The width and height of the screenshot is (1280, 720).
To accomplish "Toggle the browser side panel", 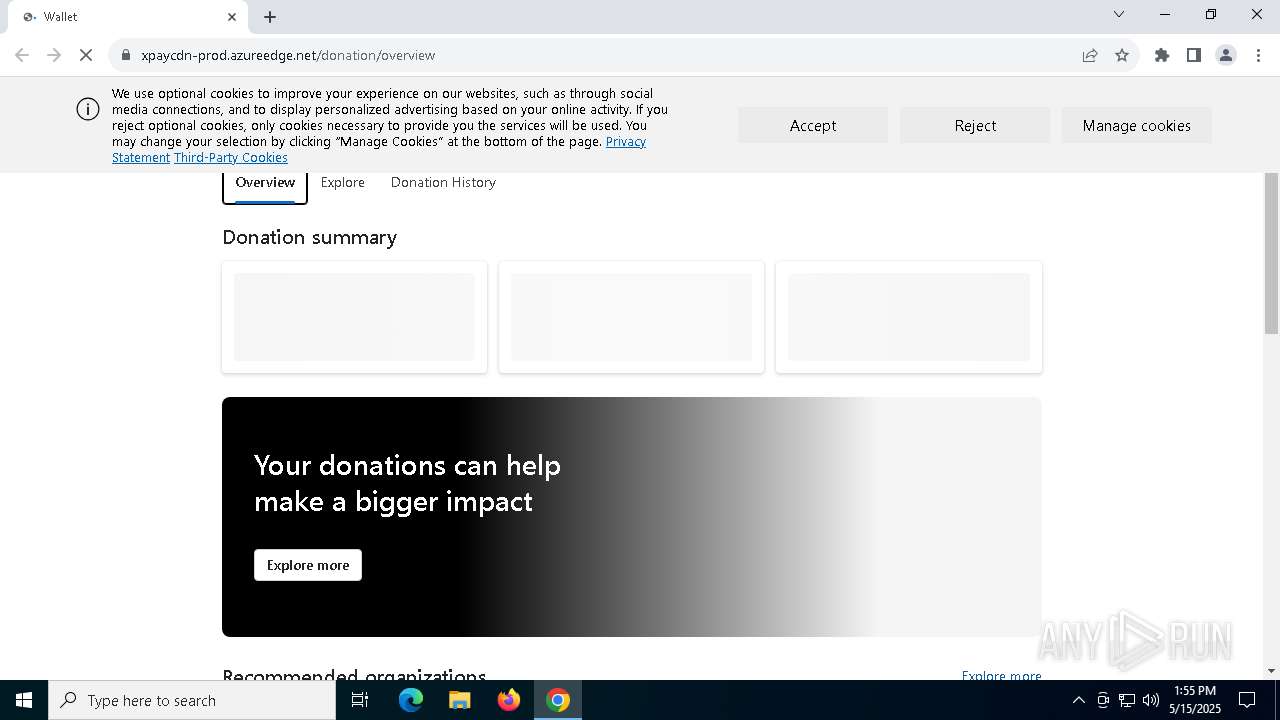I will coord(1194,55).
